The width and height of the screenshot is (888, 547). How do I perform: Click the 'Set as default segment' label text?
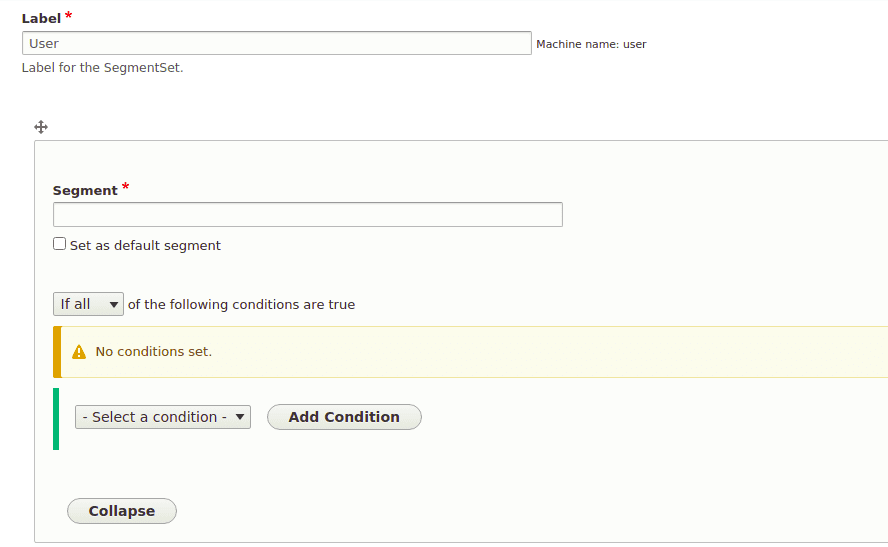pos(145,245)
